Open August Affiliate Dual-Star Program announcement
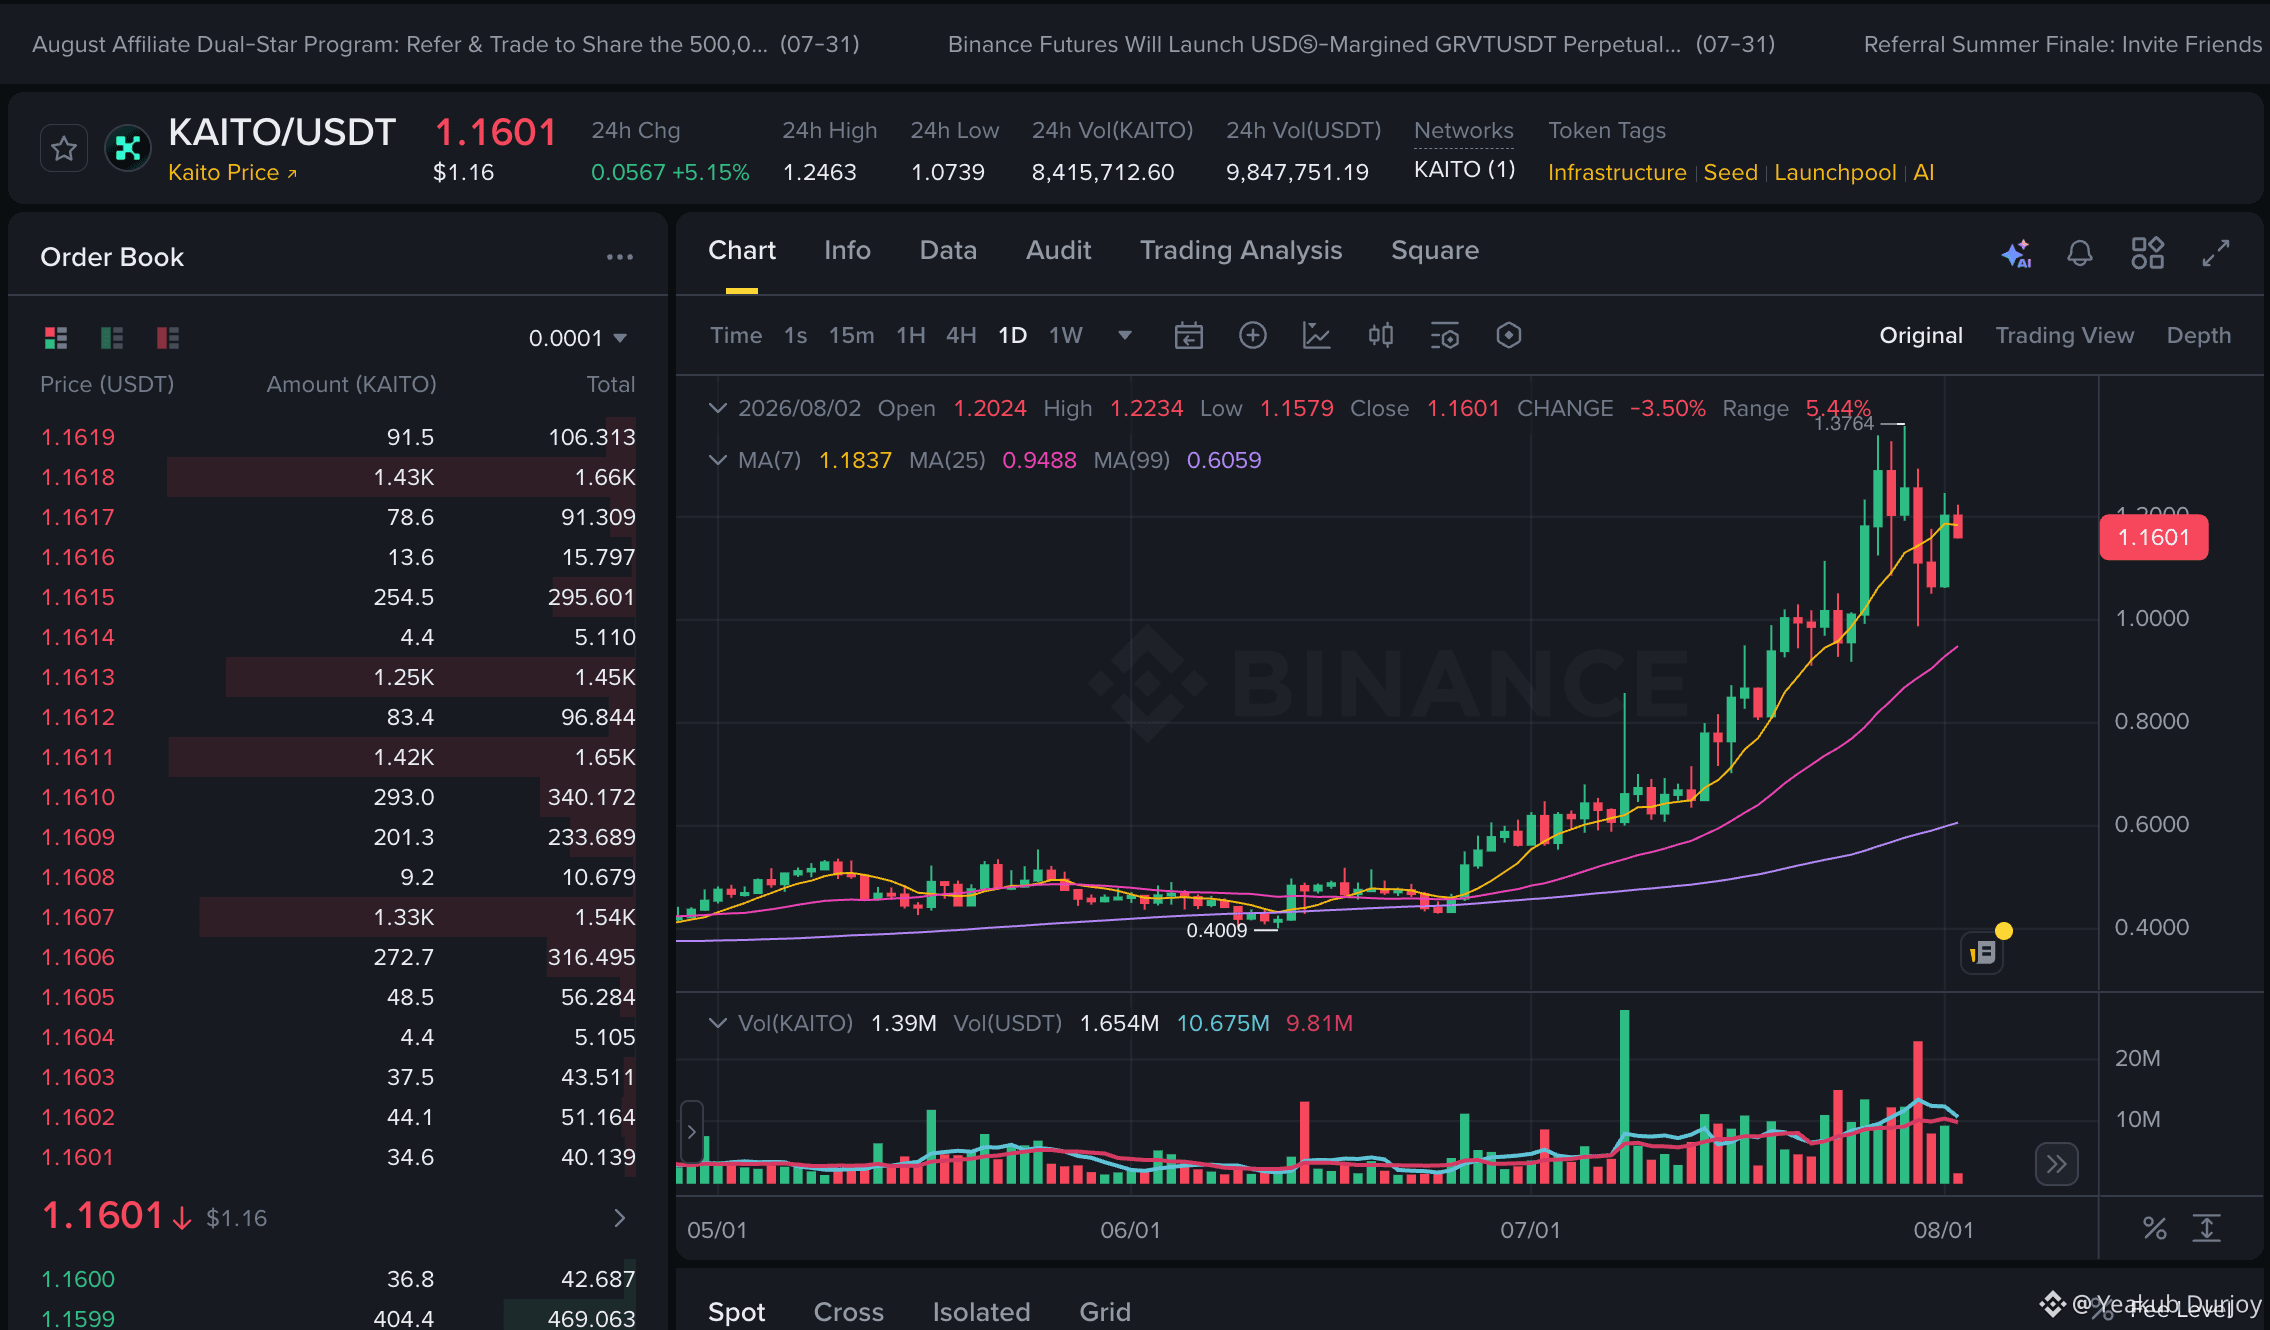The image size is (2270, 1330). click(x=446, y=44)
